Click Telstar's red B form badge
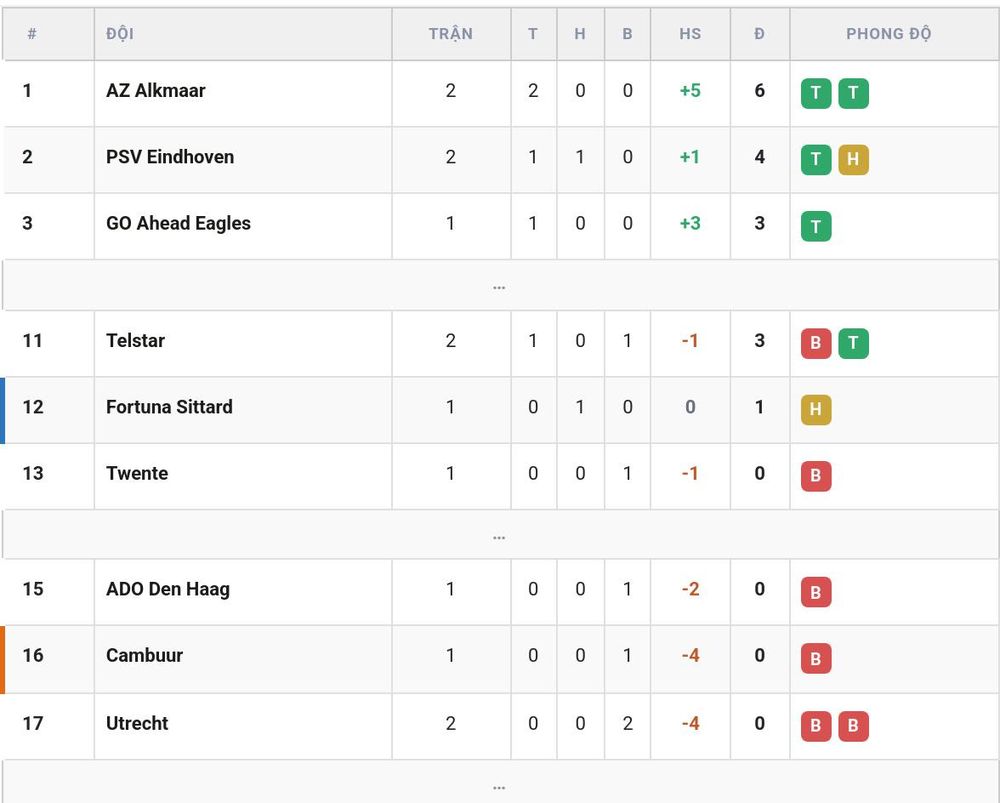1000x803 pixels. [816, 343]
